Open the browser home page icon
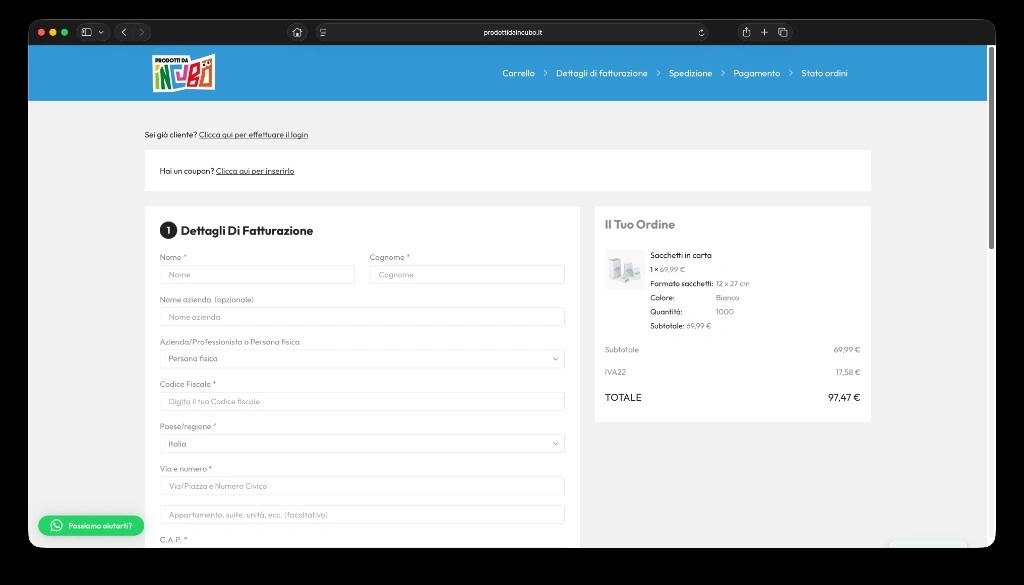Image resolution: width=1024 pixels, height=585 pixels. (x=297, y=32)
